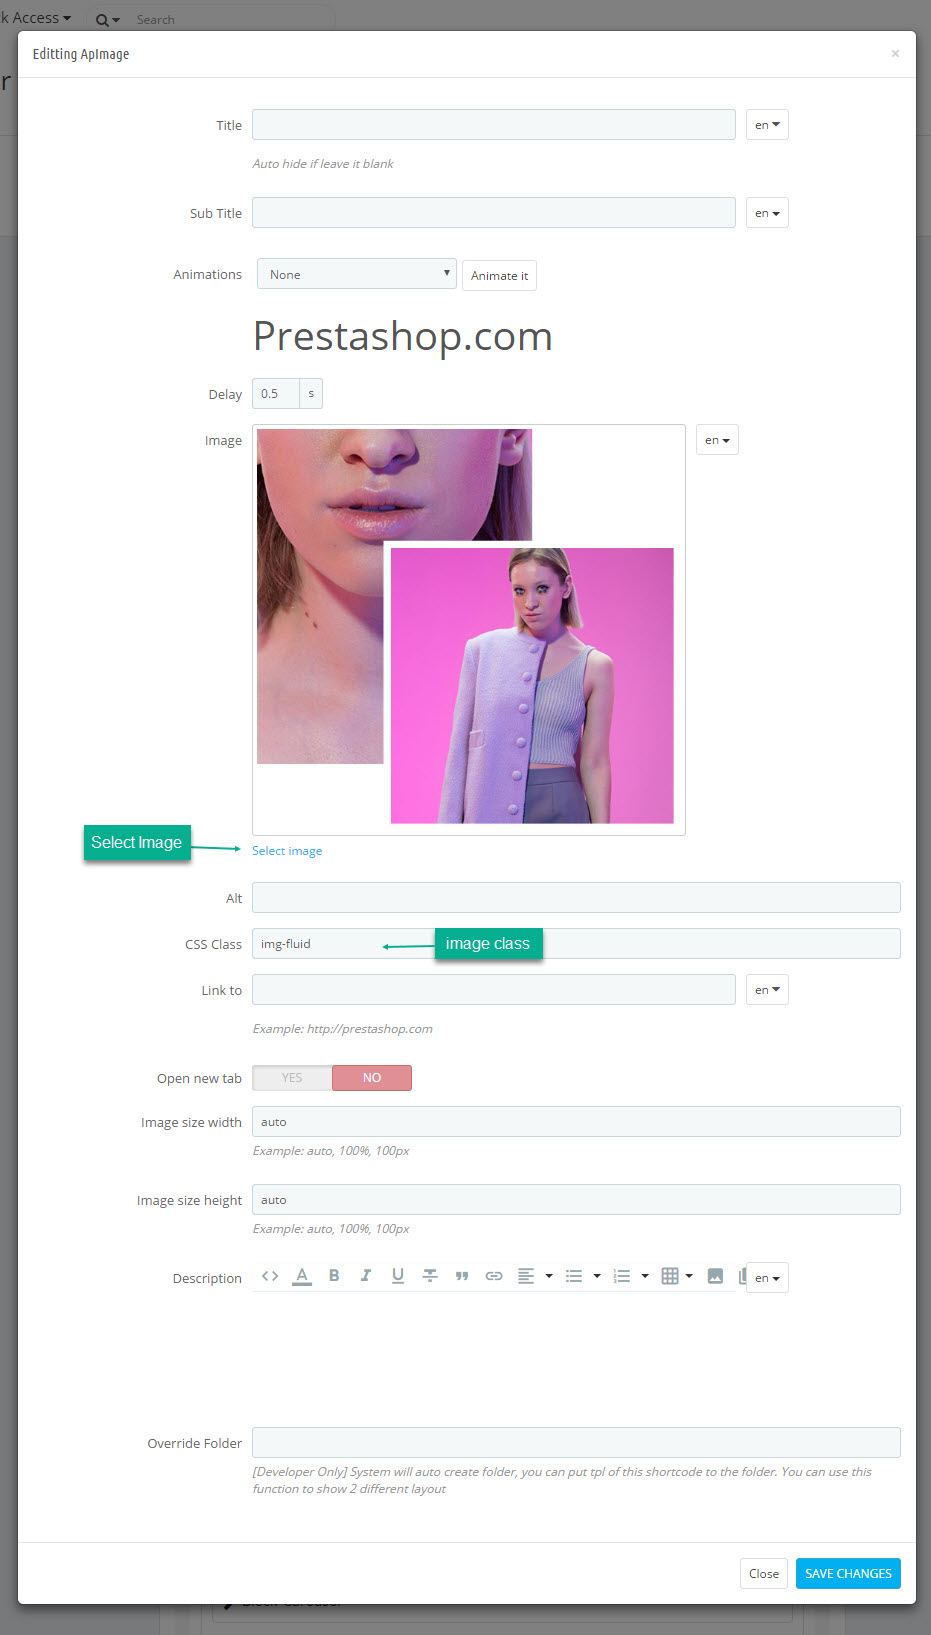931x1635 pixels.
Task: Set Open new tab to YES
Action: (292, 1078)
